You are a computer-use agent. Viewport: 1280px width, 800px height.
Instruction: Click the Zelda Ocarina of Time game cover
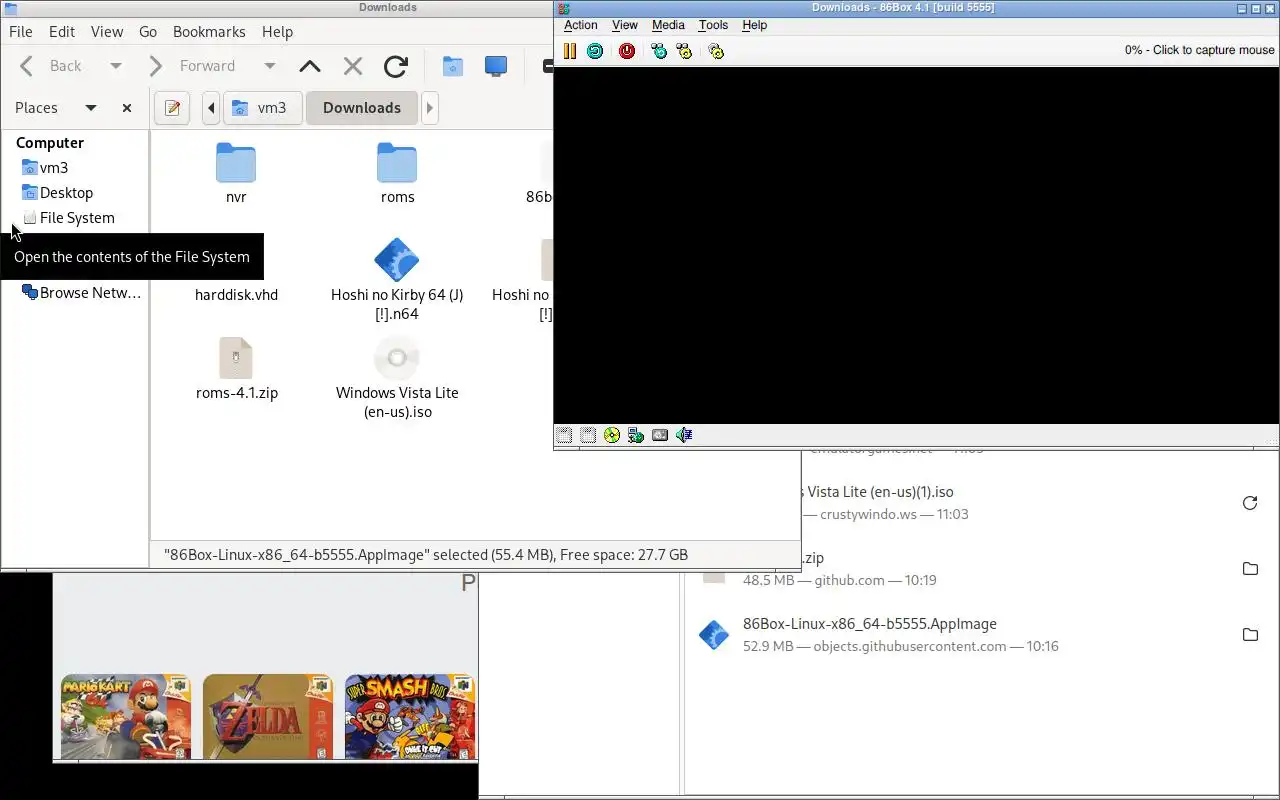(x=268, y=717)
